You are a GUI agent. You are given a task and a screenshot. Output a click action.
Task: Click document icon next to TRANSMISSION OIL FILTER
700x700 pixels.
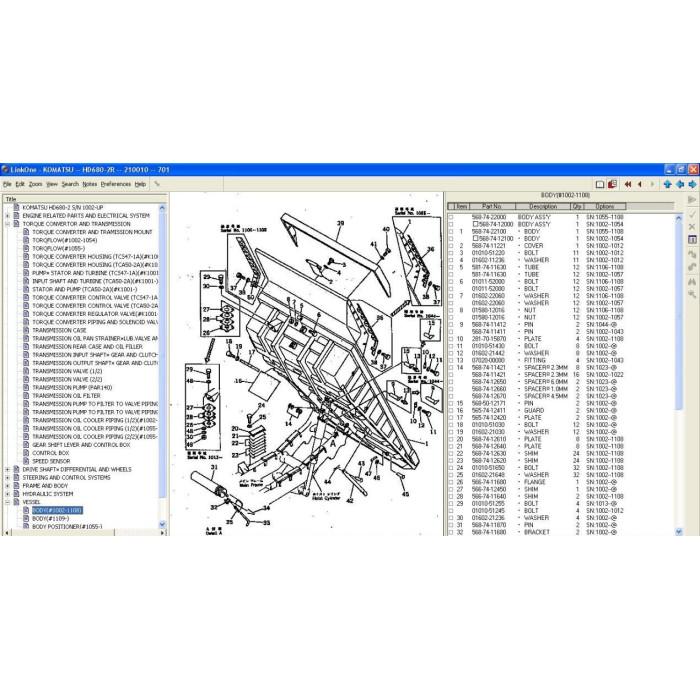click(x=26, y=396)
